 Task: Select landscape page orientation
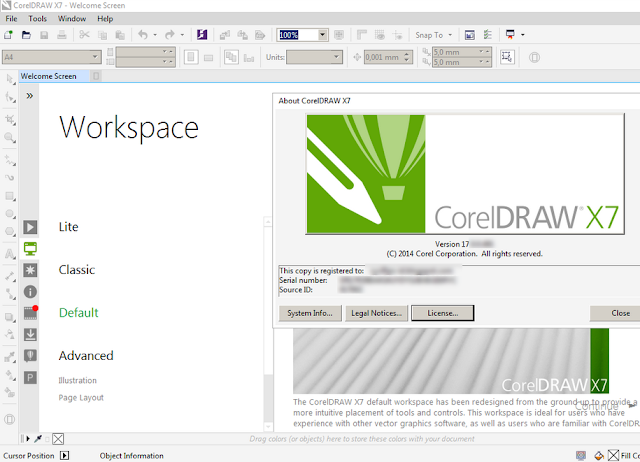(209, 58)
